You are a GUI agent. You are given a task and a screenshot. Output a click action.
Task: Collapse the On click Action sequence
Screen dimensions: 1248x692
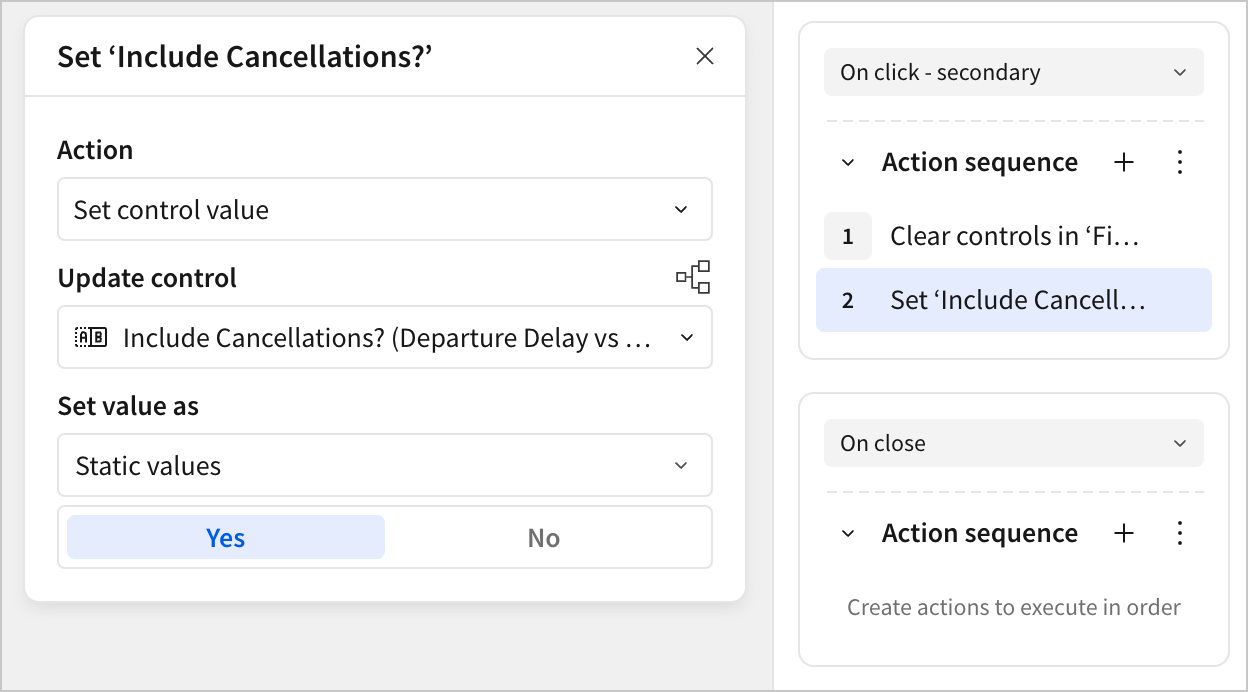pos(848,163)
